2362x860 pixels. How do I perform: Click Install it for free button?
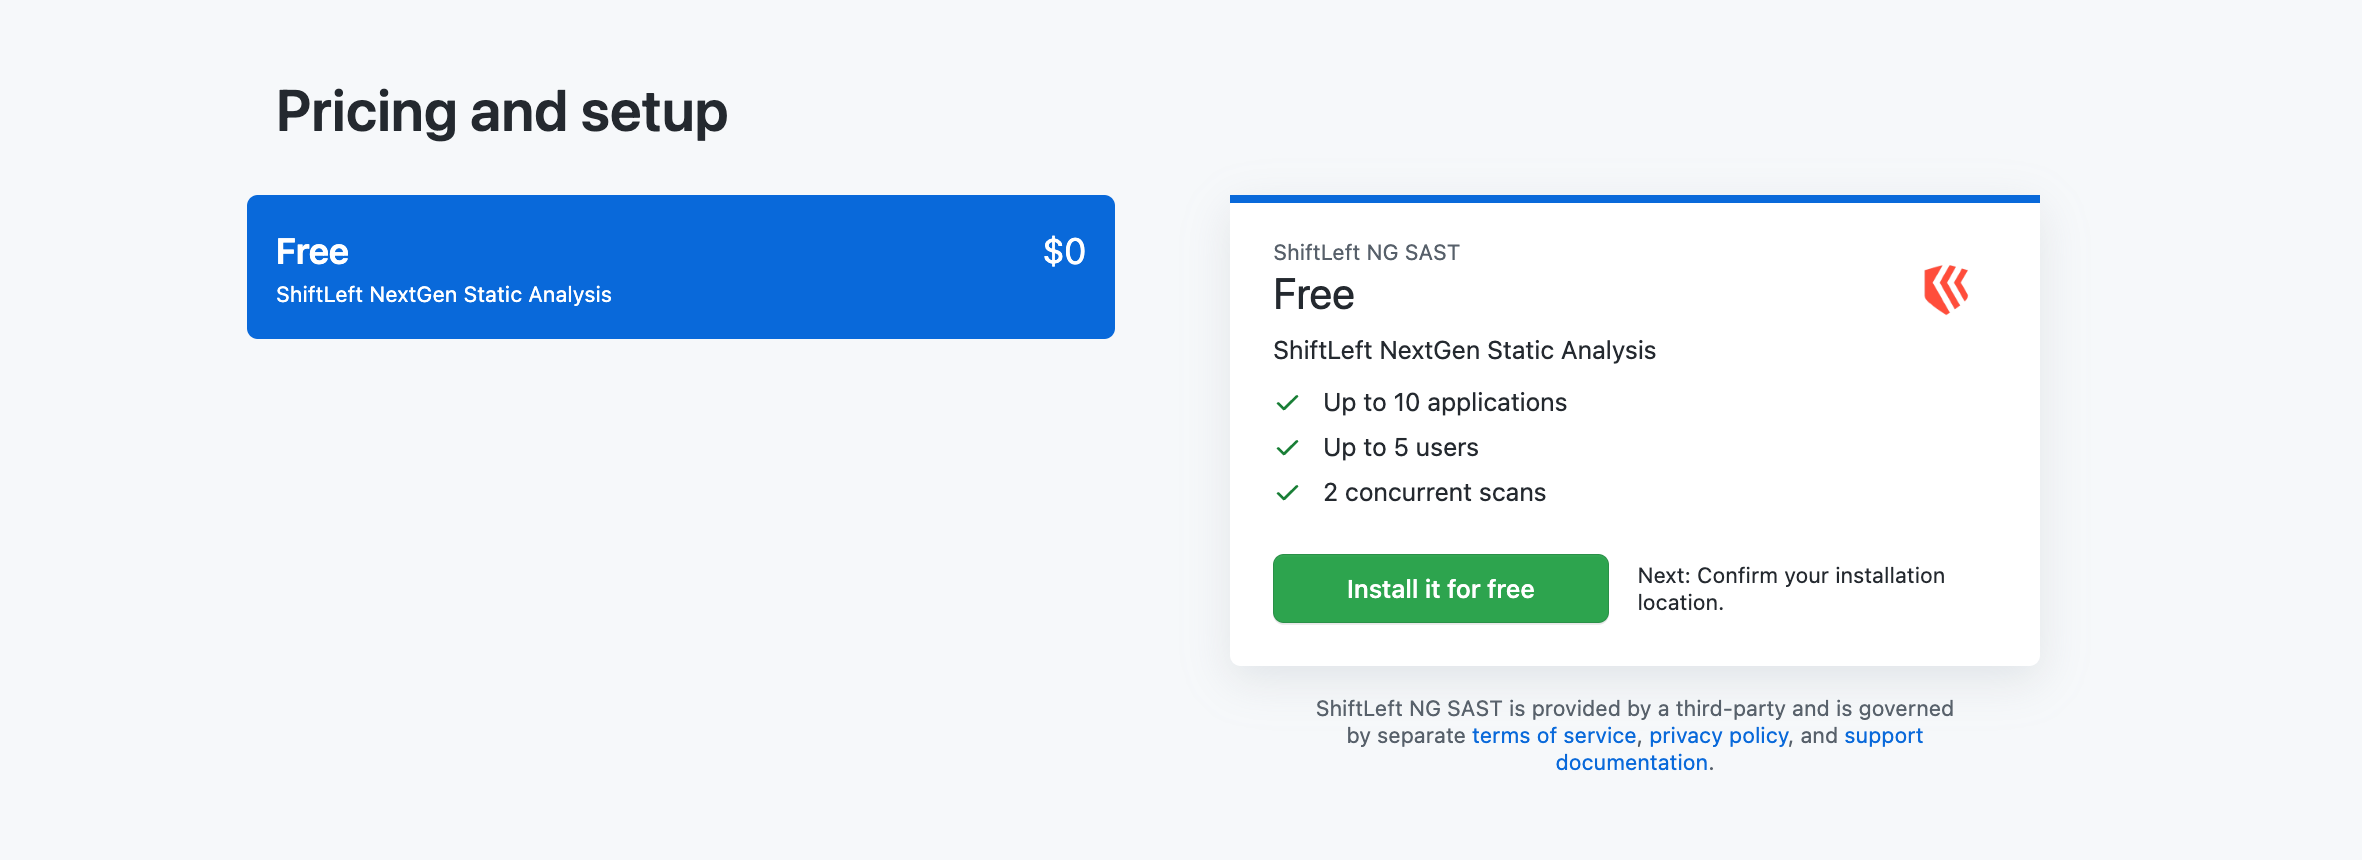click(x=1440, y=589)
